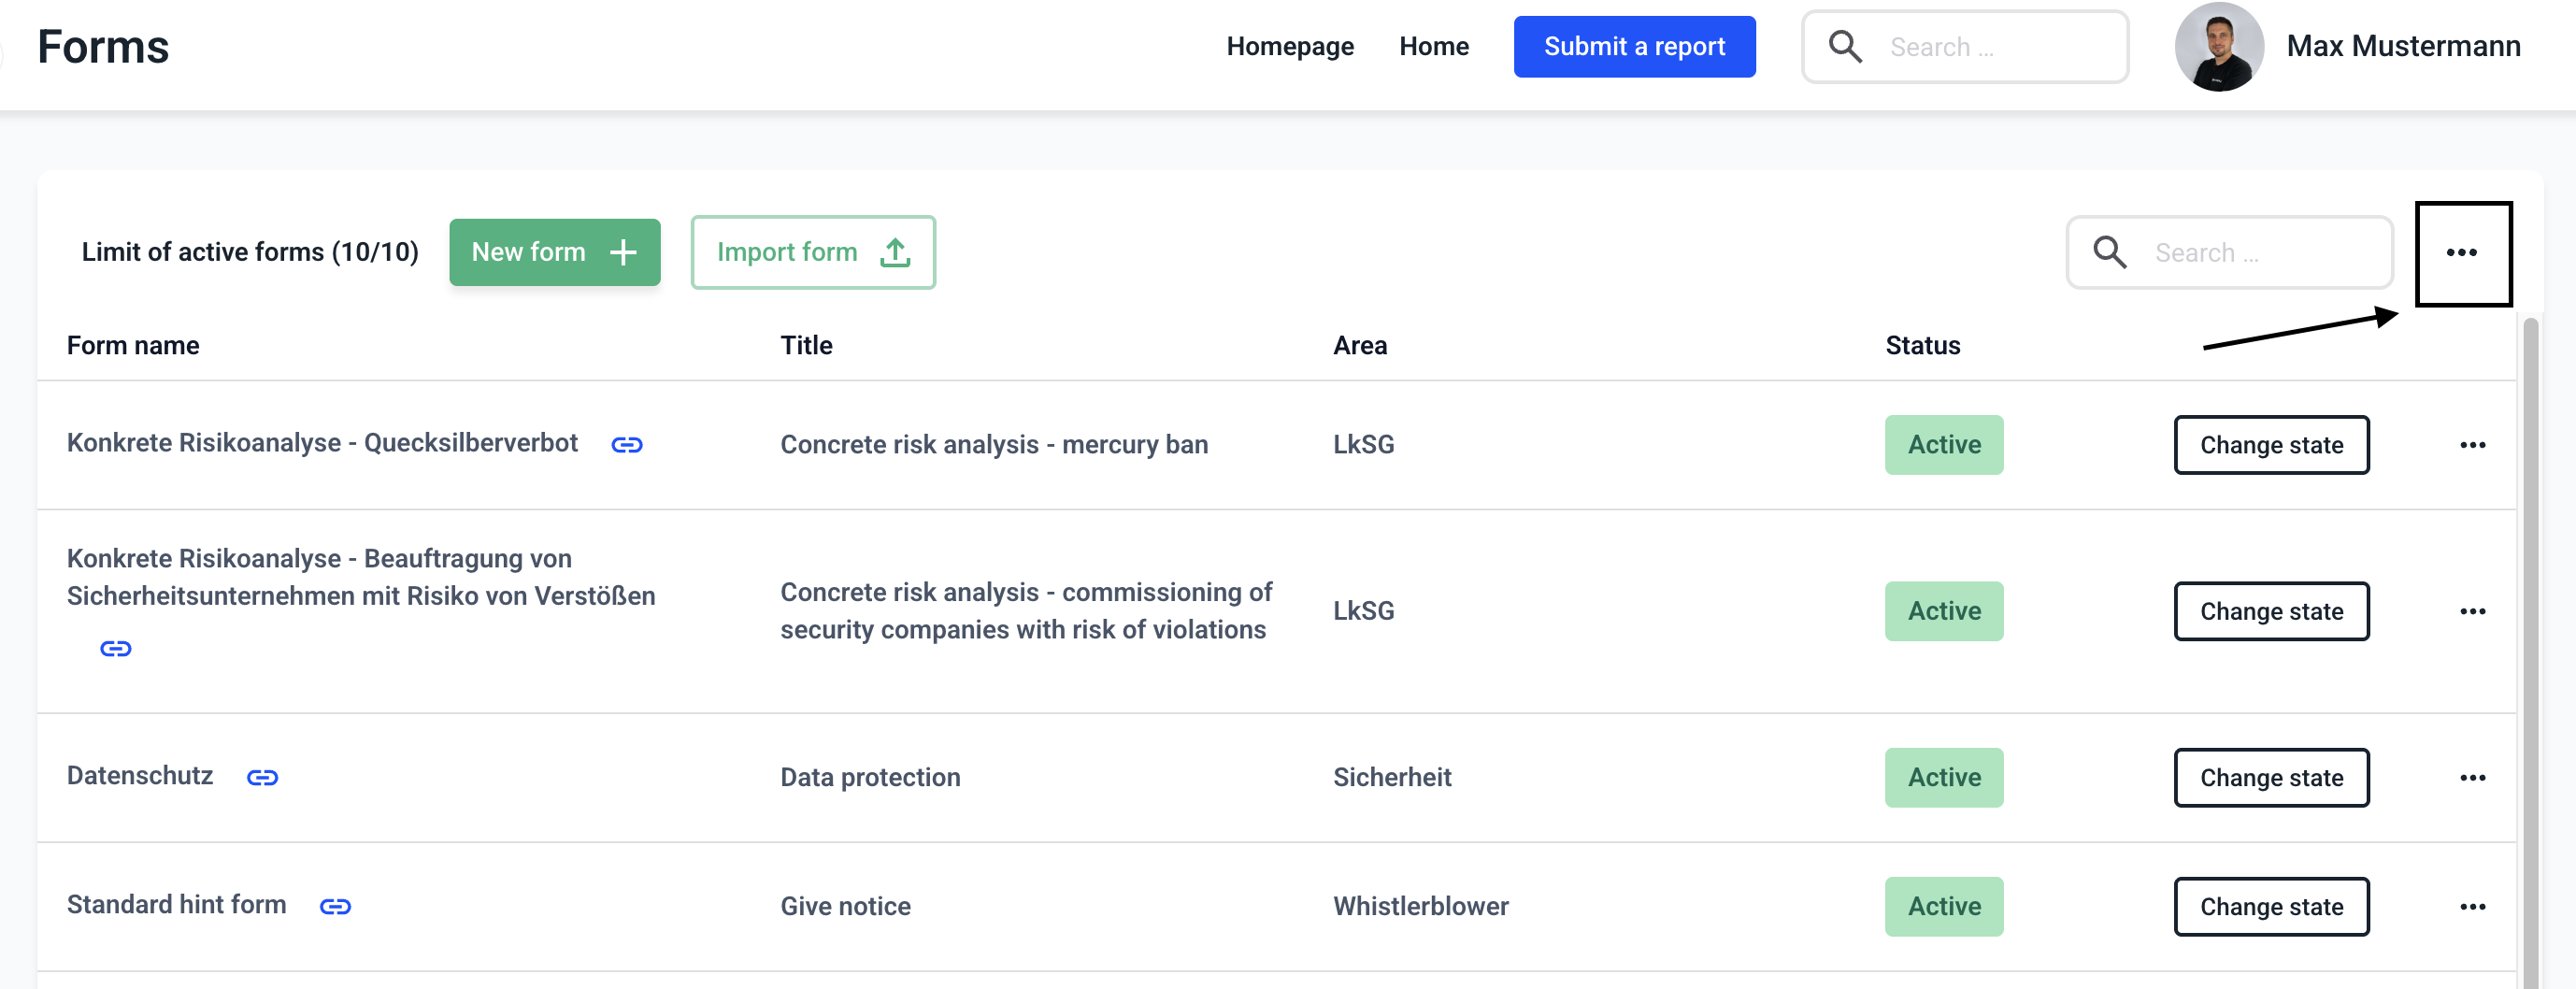Click magnifier icon in forms search box
2576x989 pixels.
2109,253
